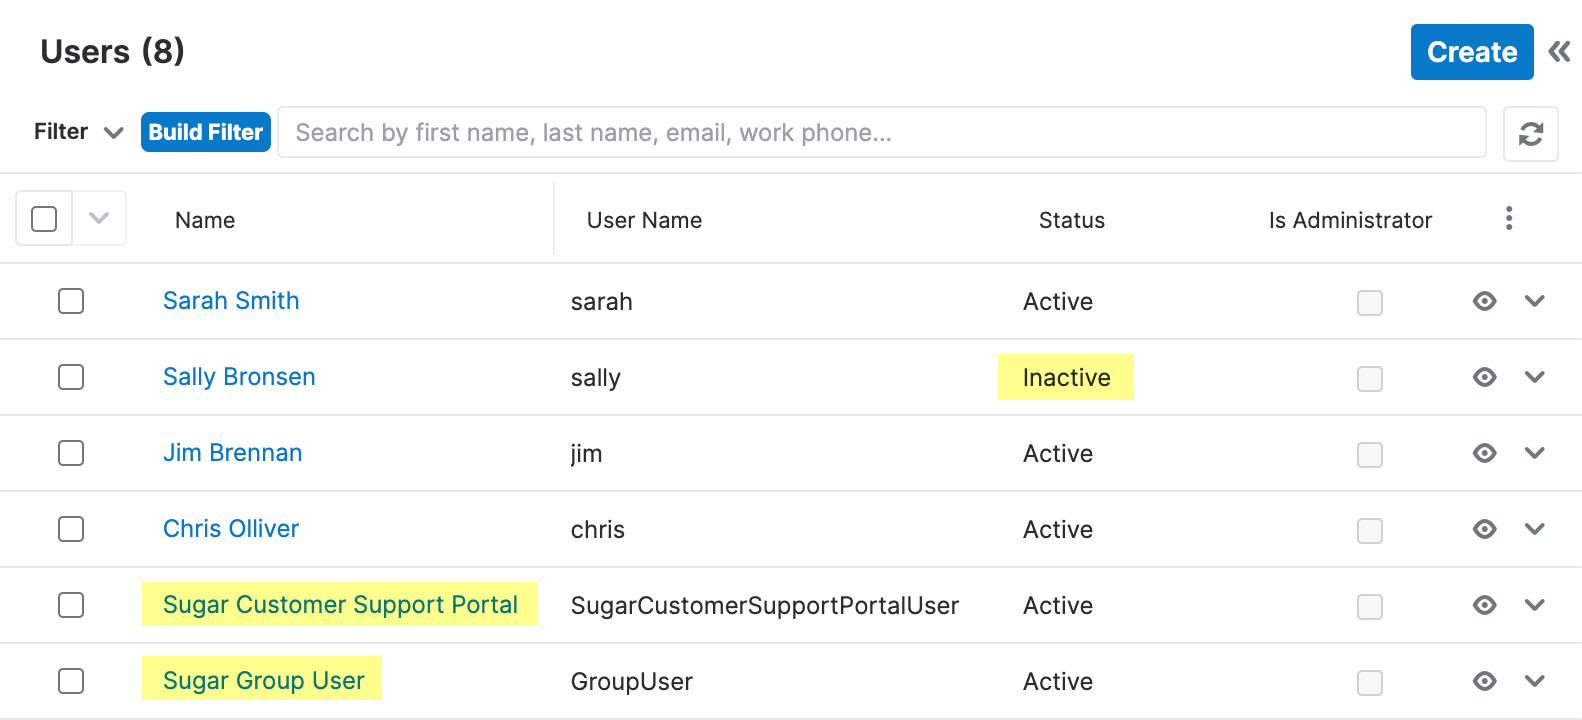Expand row actions for Sally Bronsen
Screen dimensions: 1582x720
tap(1535, 377)
